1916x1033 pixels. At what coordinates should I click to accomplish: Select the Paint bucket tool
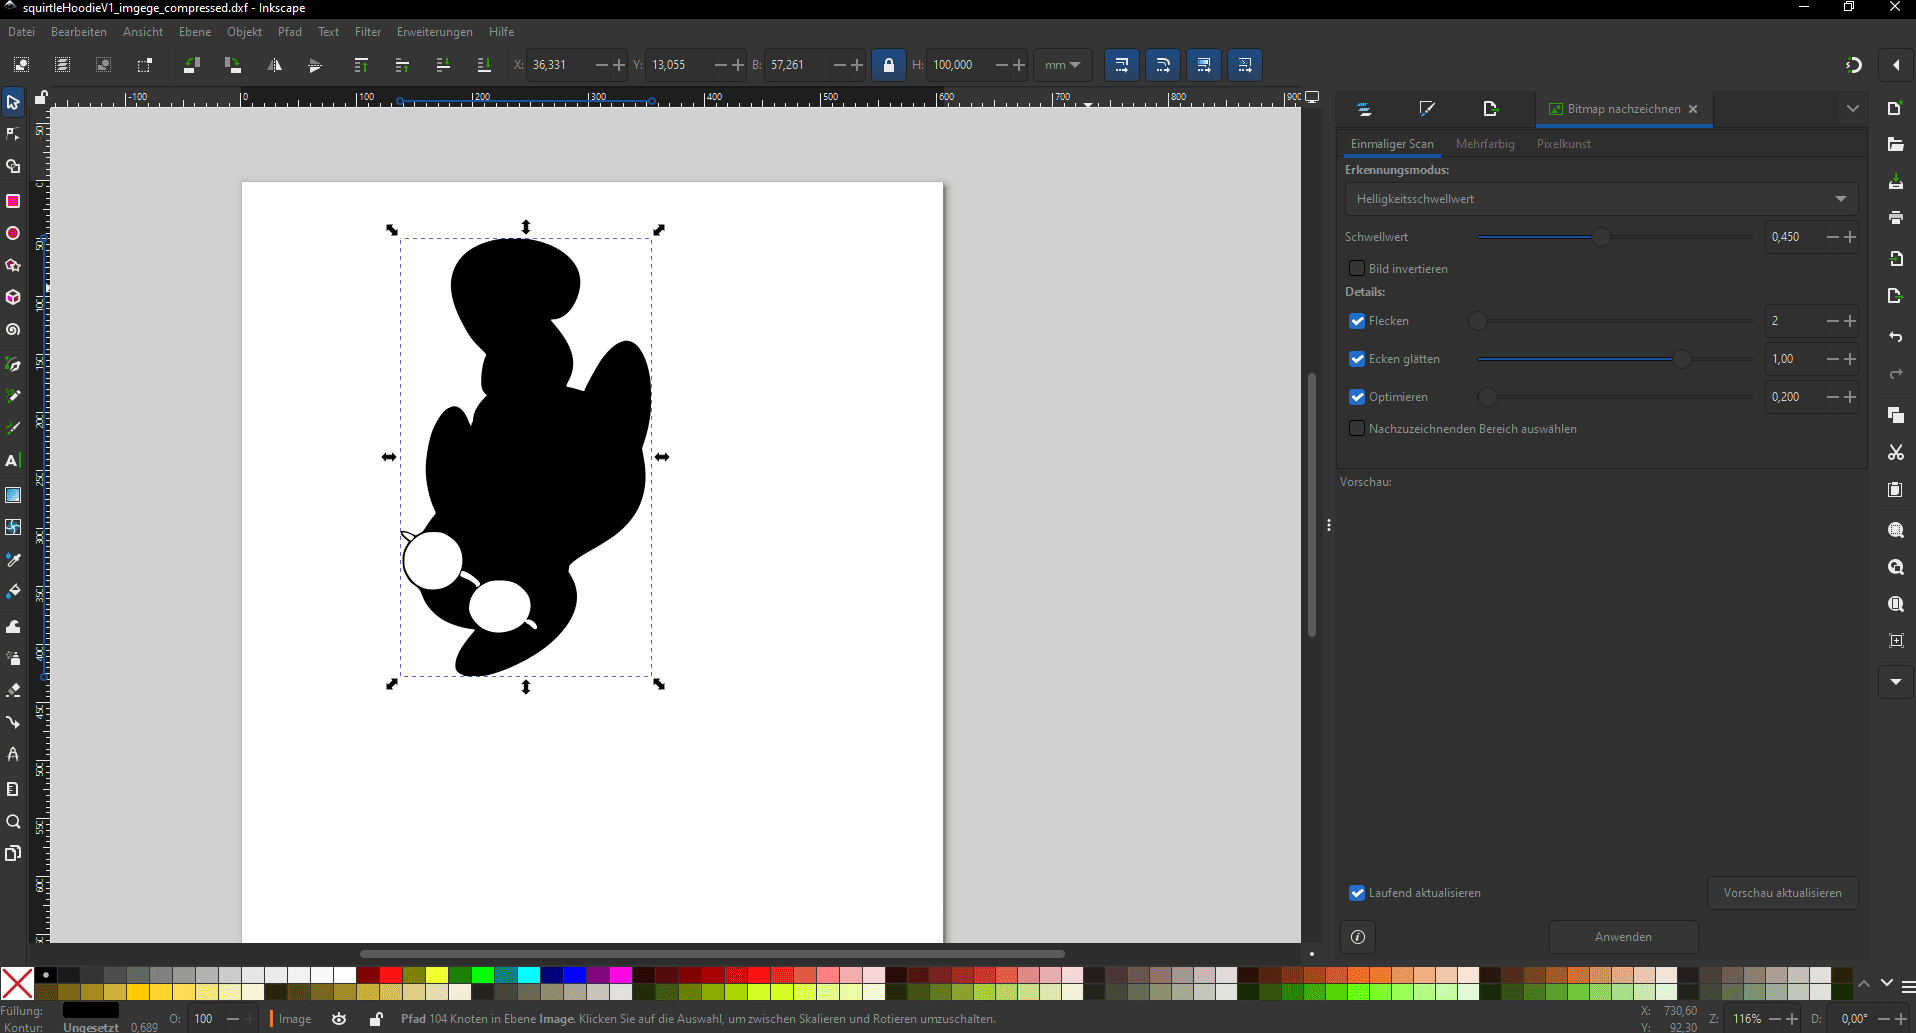pyautogui.click(x=13, y=592)
